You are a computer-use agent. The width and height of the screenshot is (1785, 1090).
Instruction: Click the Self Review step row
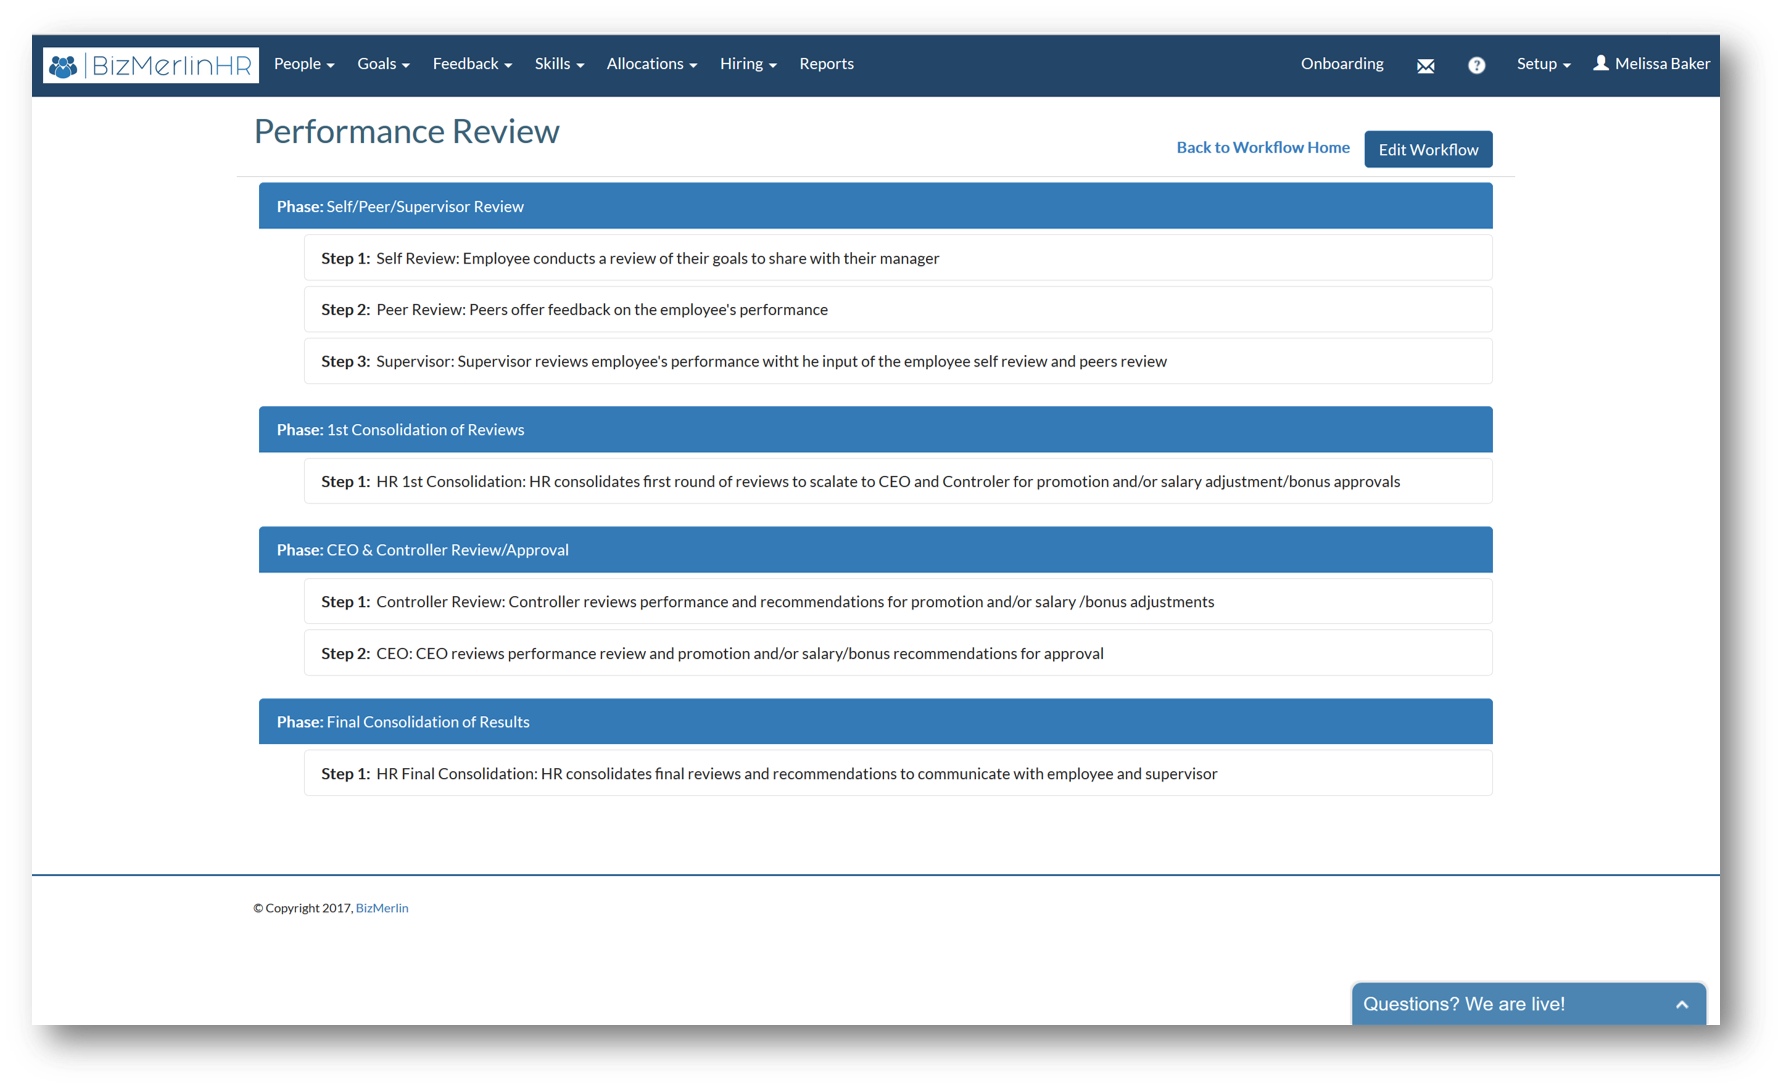coord(898,258)
